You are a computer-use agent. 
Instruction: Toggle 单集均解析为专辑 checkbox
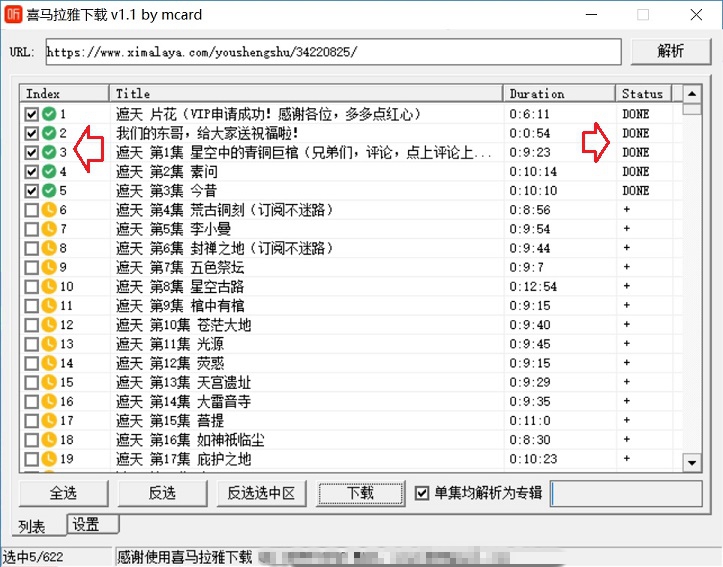pyautogui.click(x=421, y=493)
